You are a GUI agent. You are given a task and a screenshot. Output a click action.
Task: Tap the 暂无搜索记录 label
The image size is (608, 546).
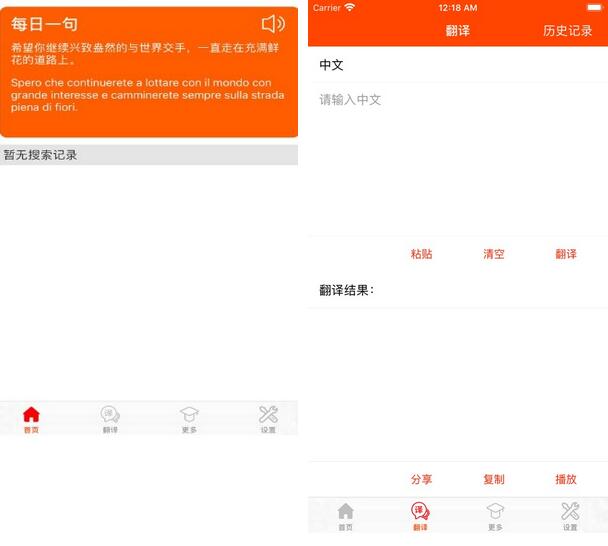[x=40, y=155]
